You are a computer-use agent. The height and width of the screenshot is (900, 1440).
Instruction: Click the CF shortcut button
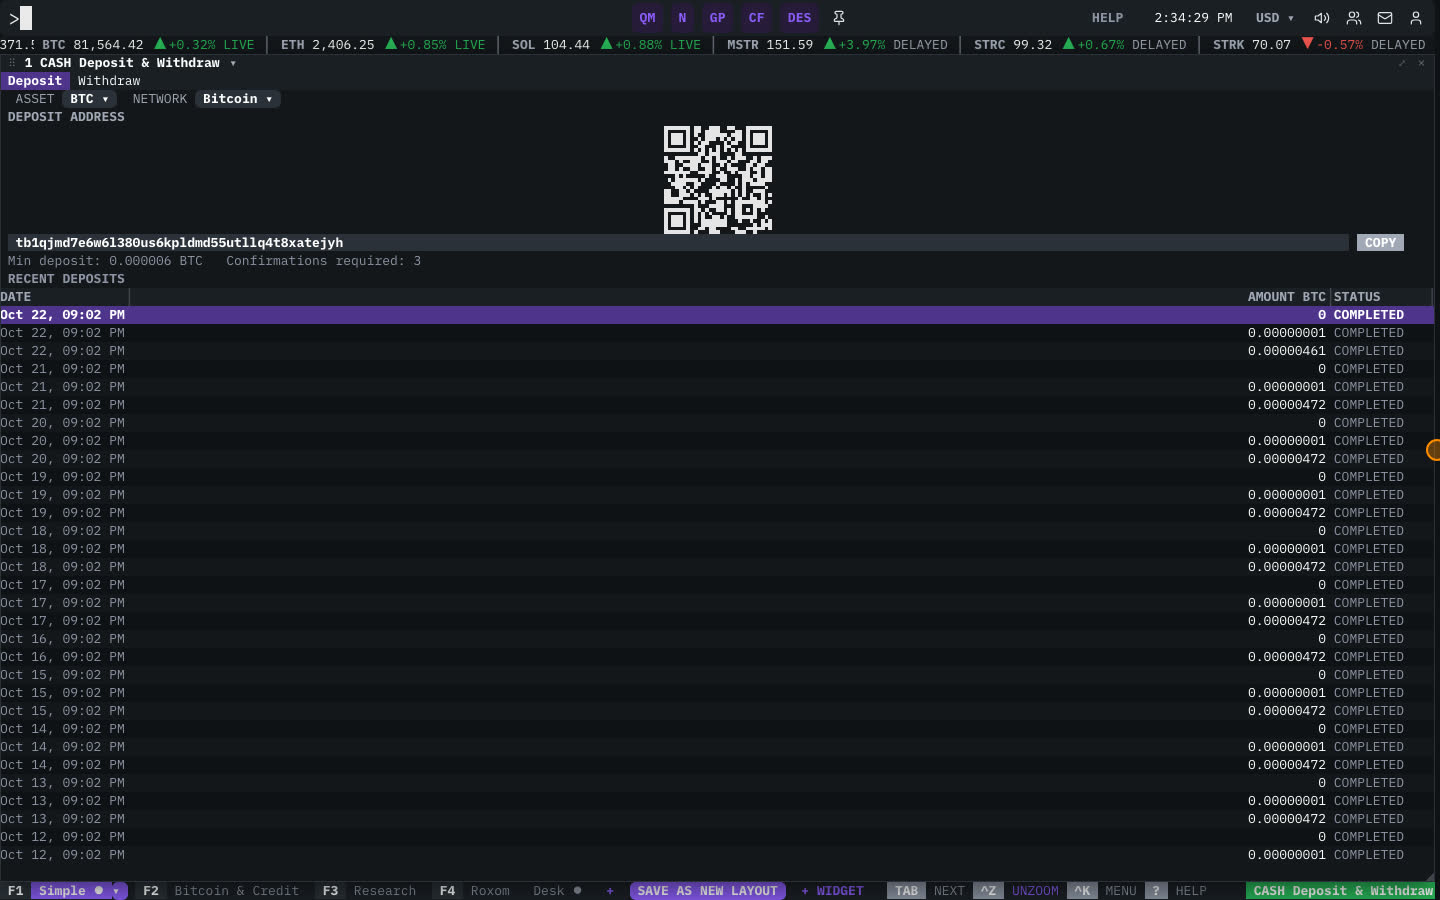tap(756, 18)
